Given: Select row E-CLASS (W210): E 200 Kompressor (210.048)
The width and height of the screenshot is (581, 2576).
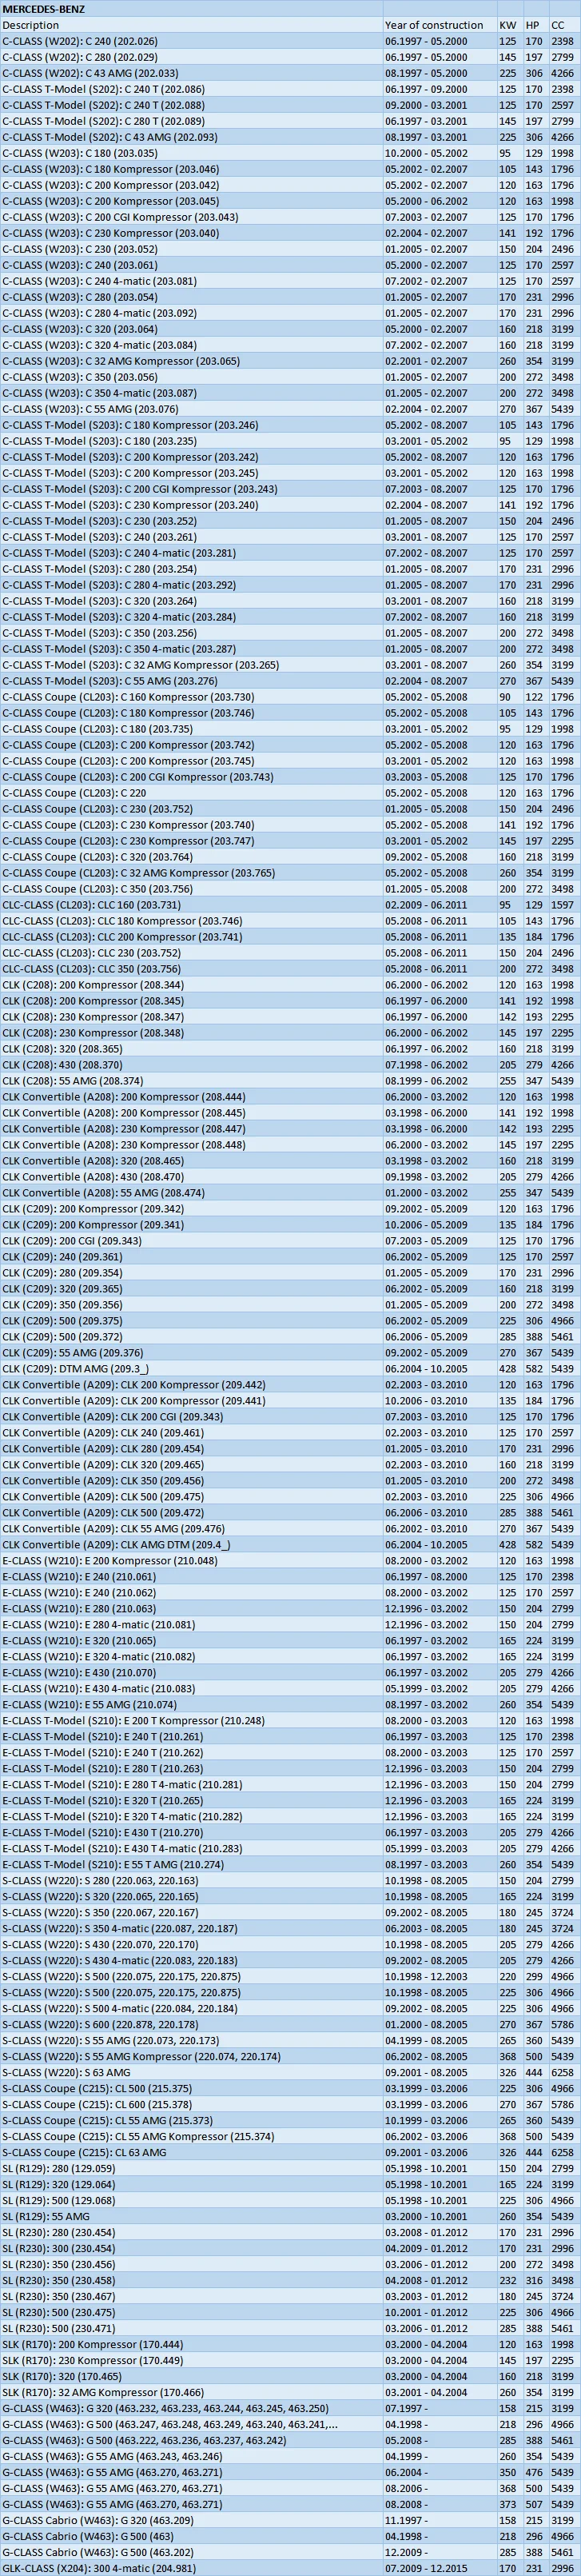Looking at the screenshot, I should point(290,1561).
